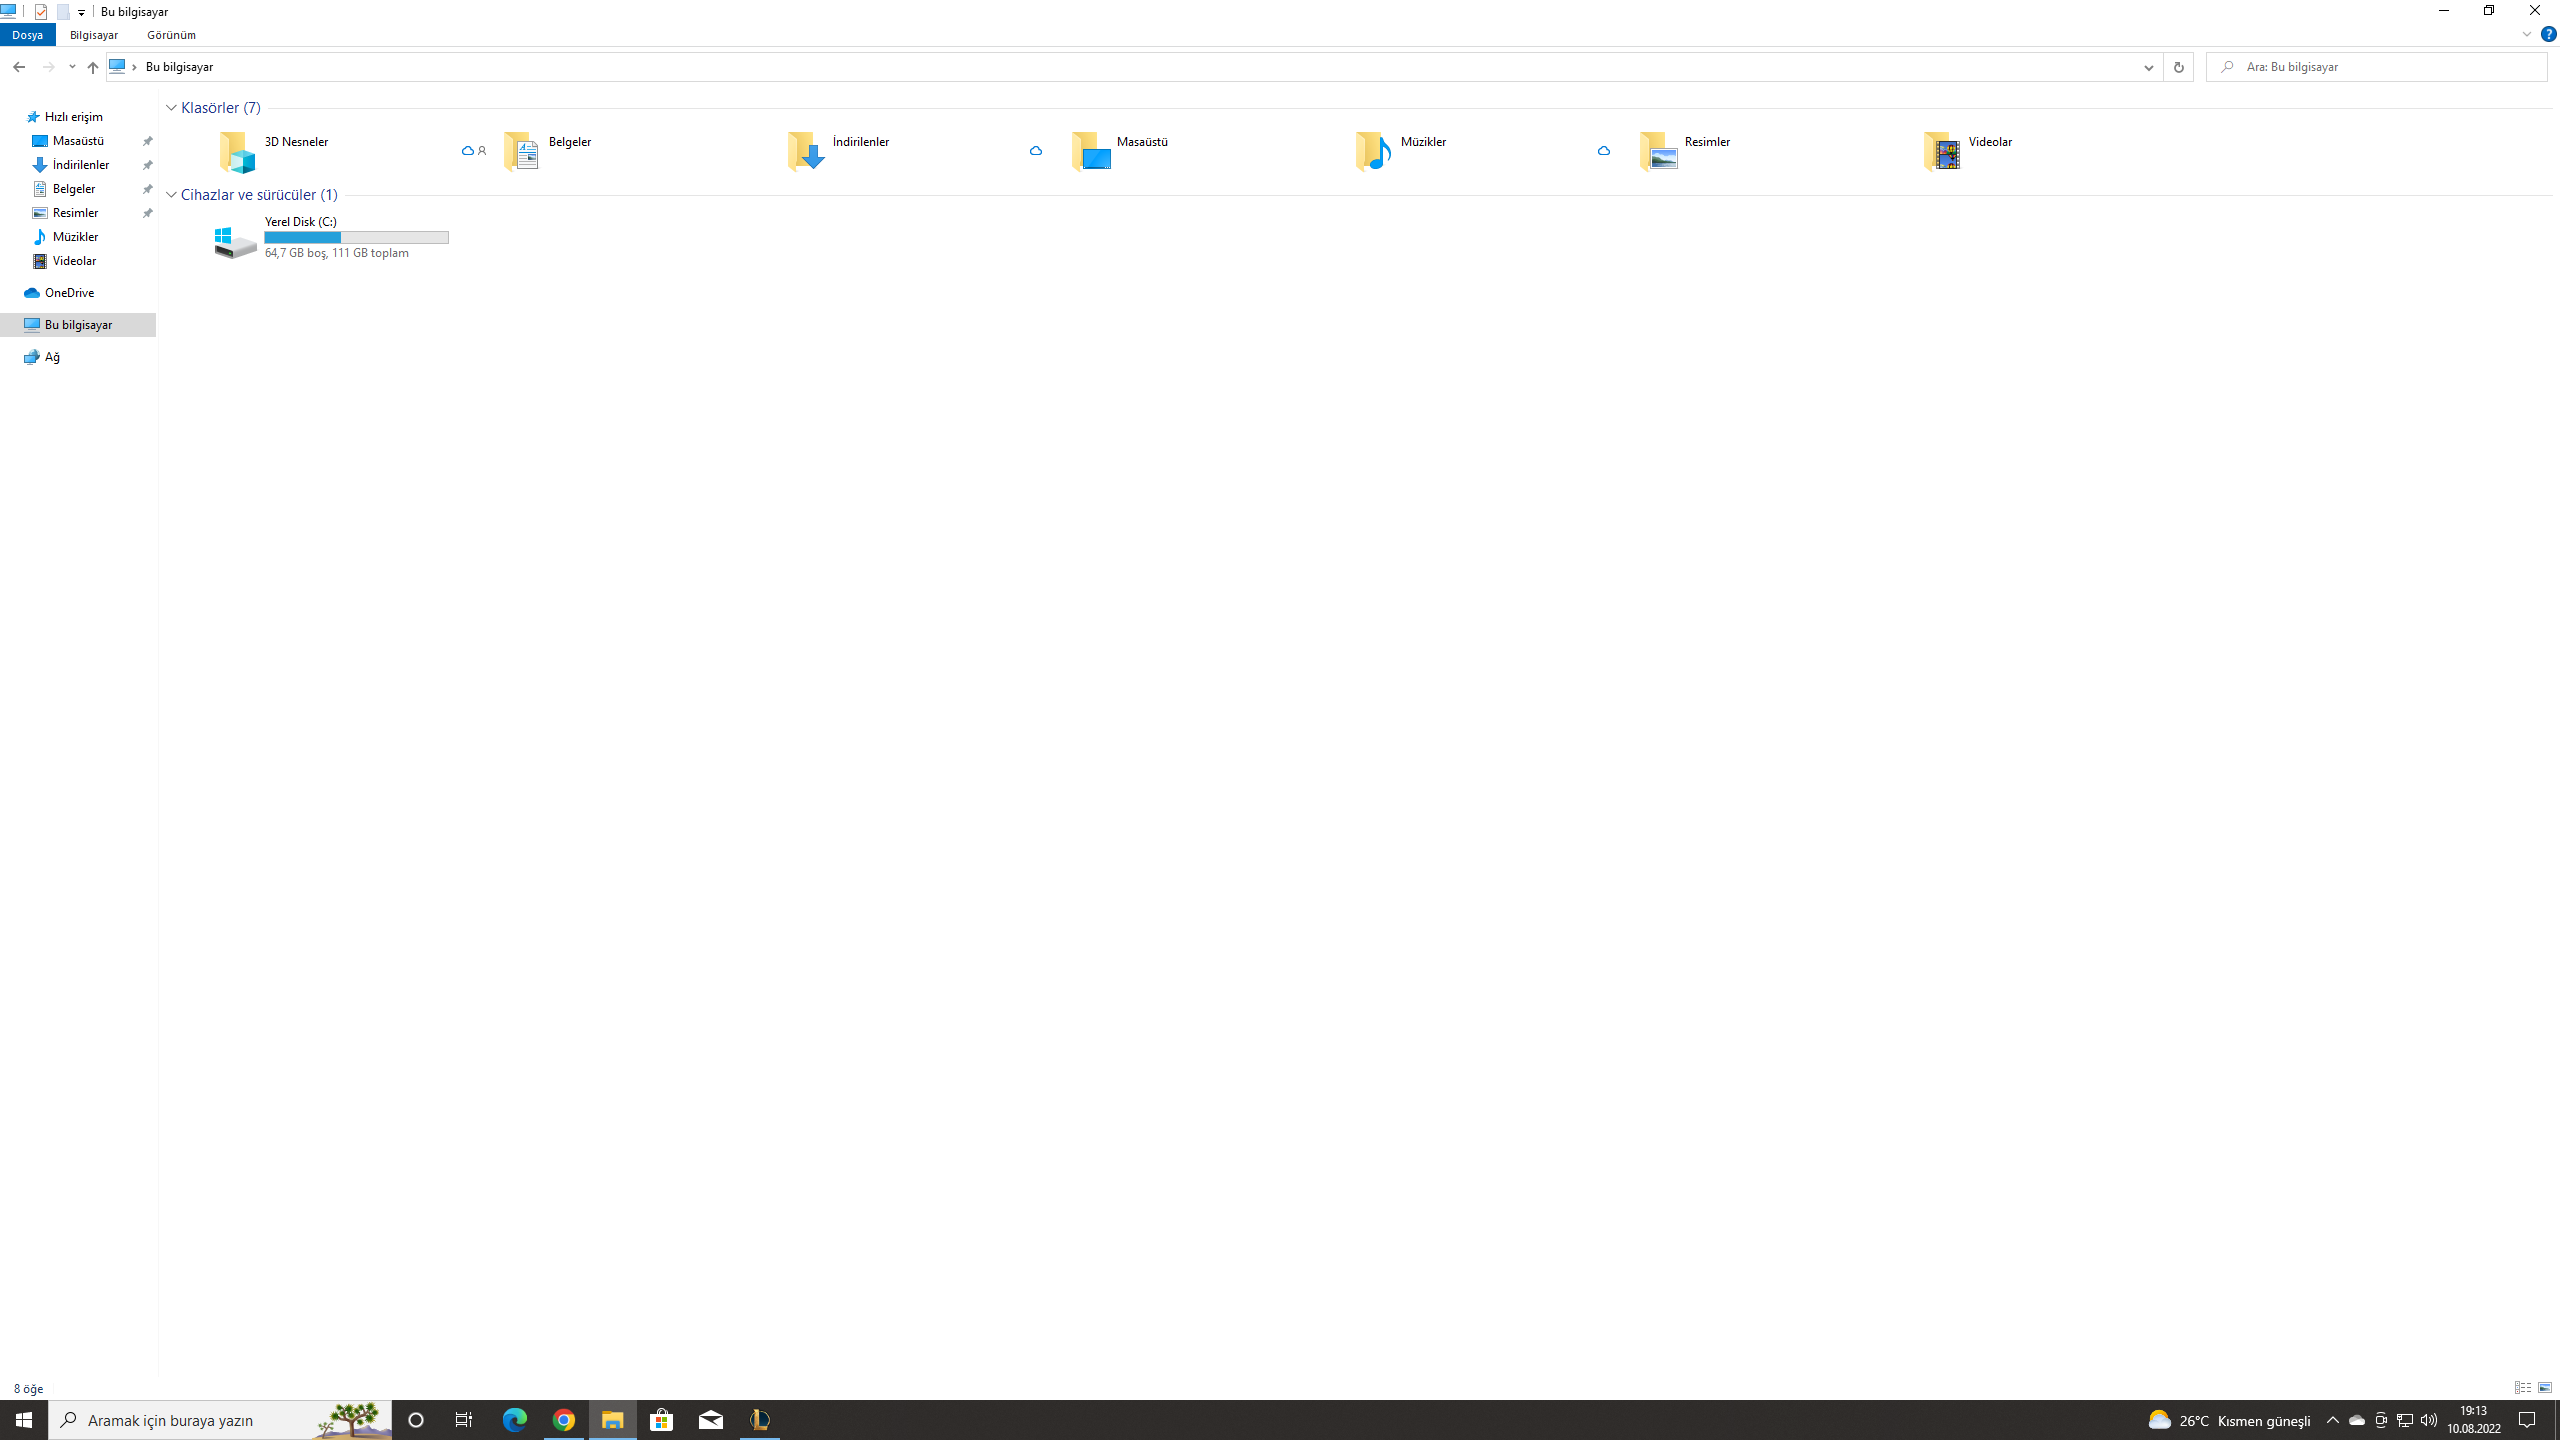Open the Bilgisayar ribbon tab
Screen dimensions: 2560x1440
[93, 35]
